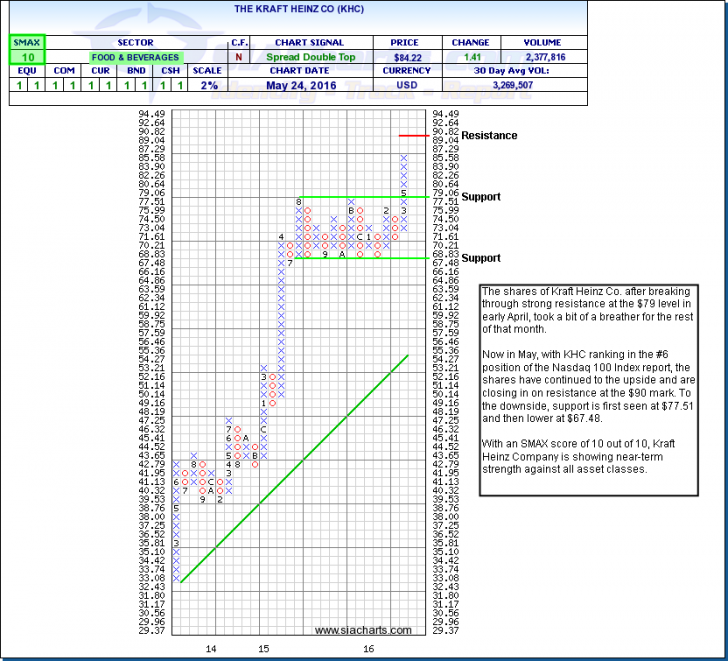
Task: Click the Spread Double Top chart signal
Action: point(309,58)
